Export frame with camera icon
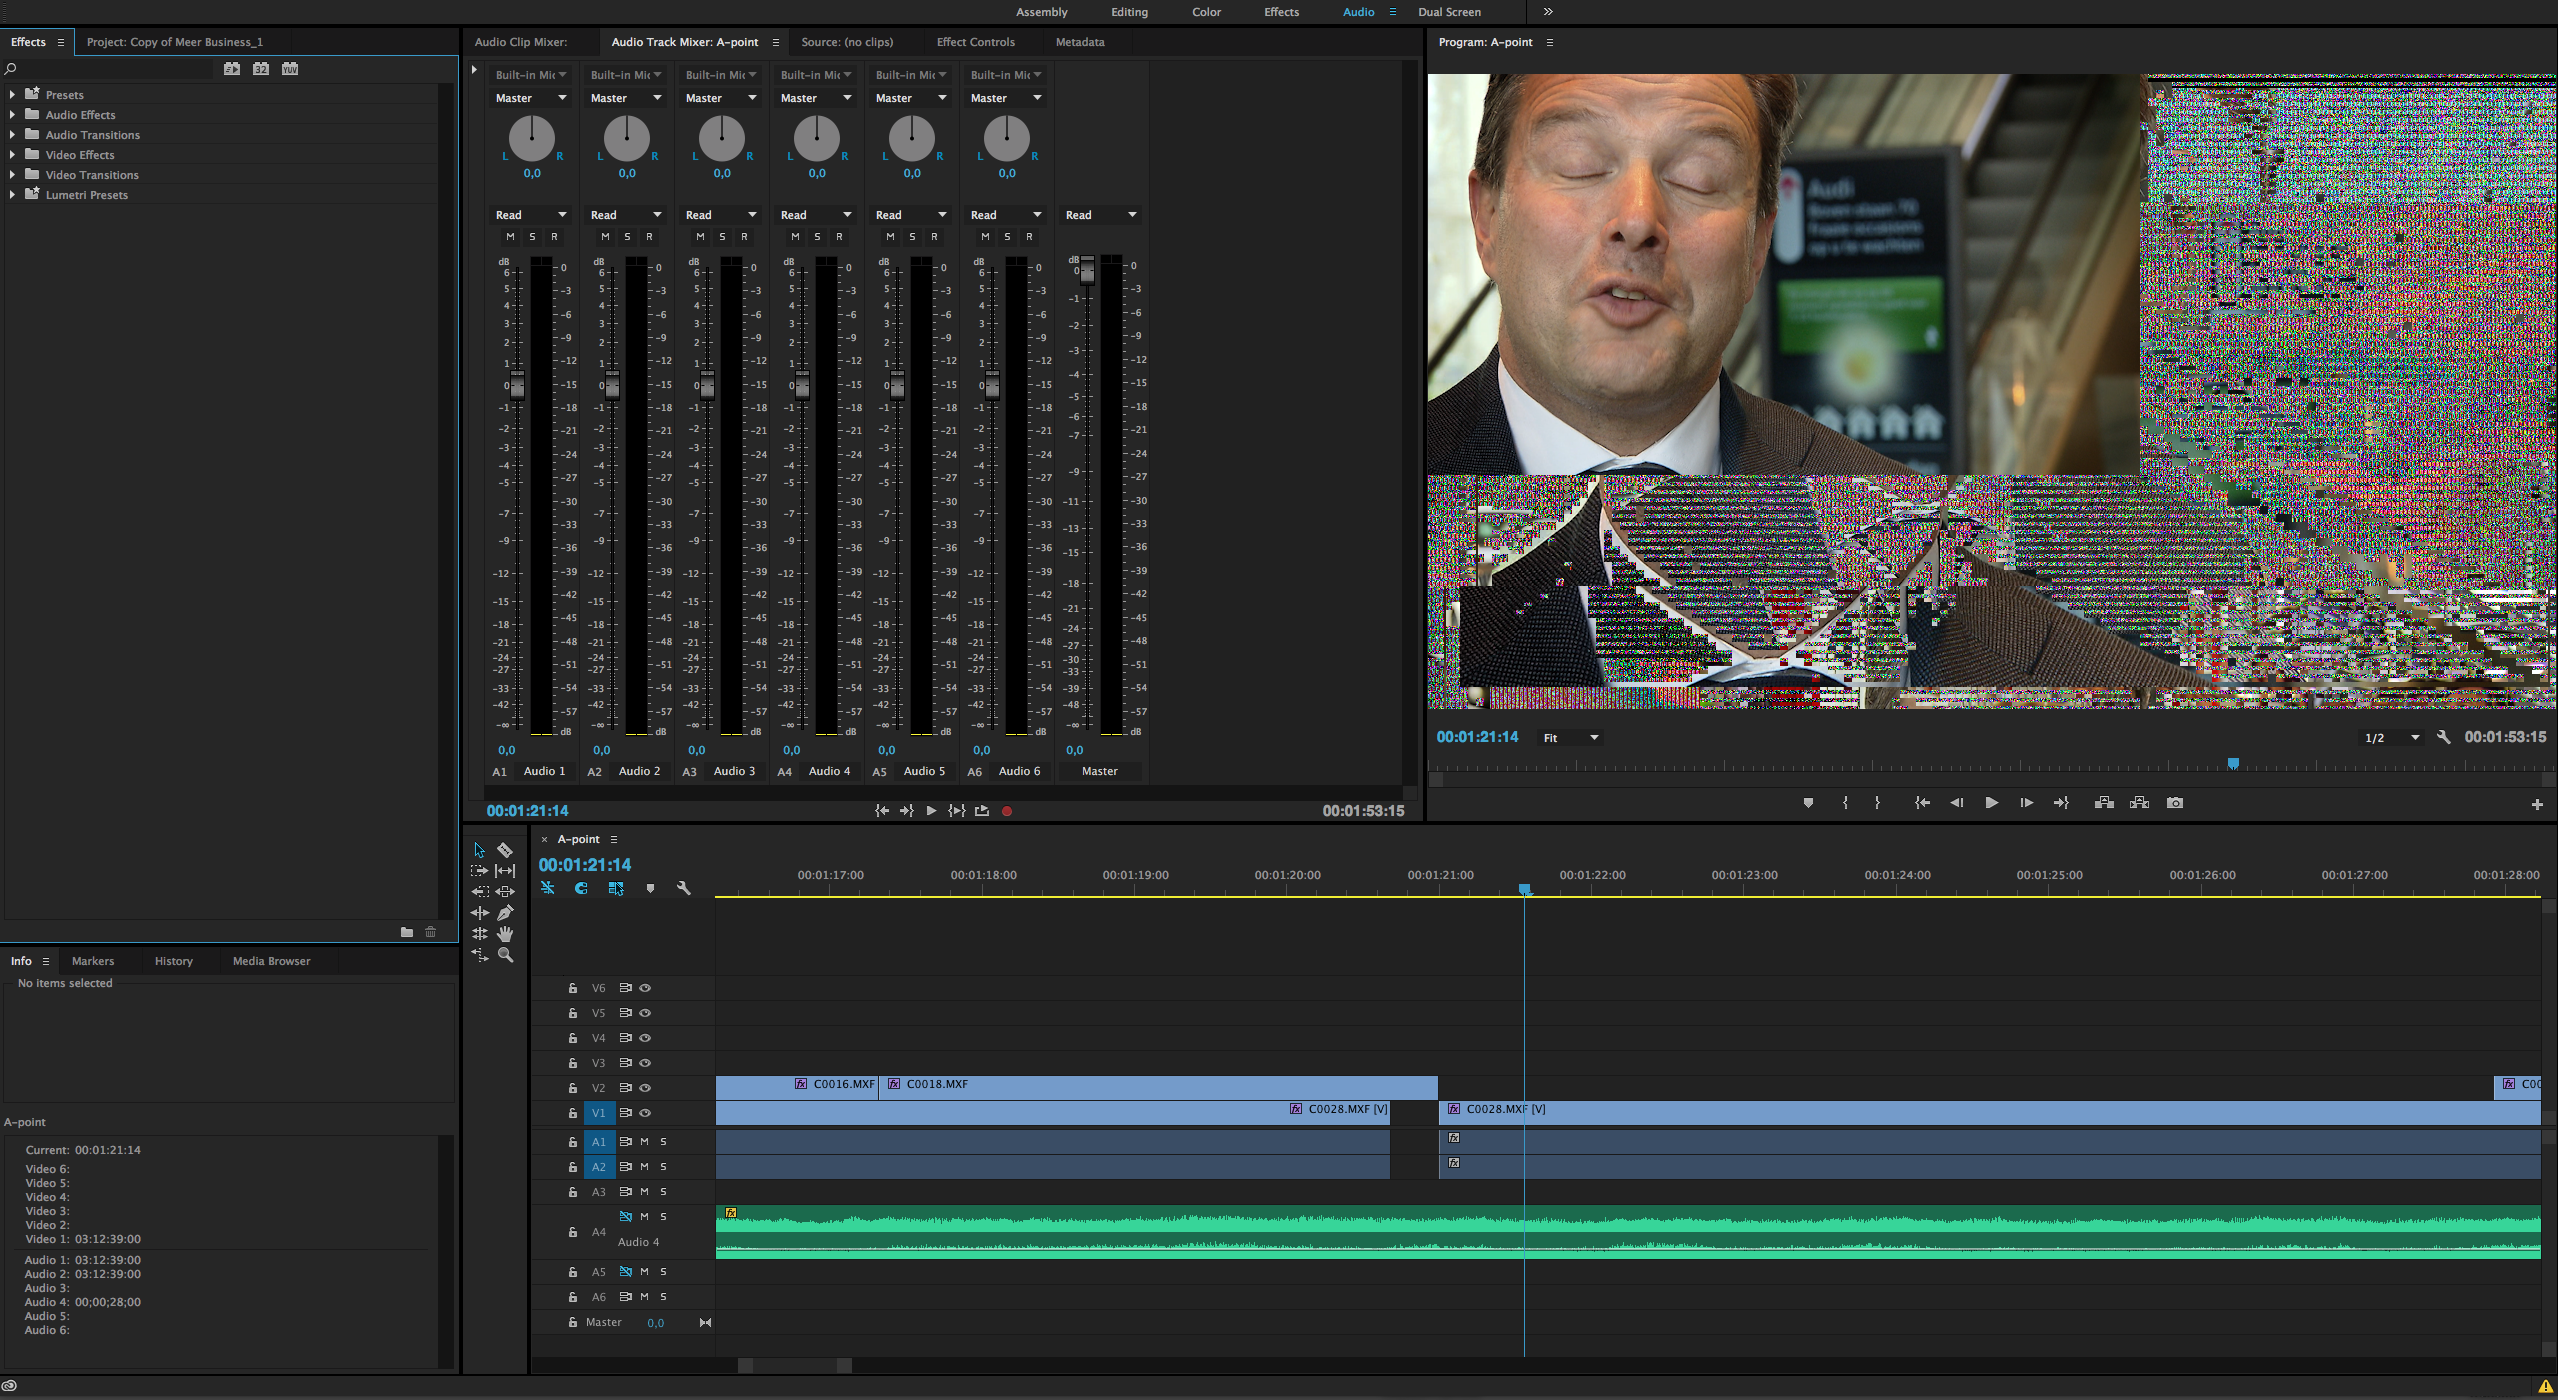 pos(2174,803)
